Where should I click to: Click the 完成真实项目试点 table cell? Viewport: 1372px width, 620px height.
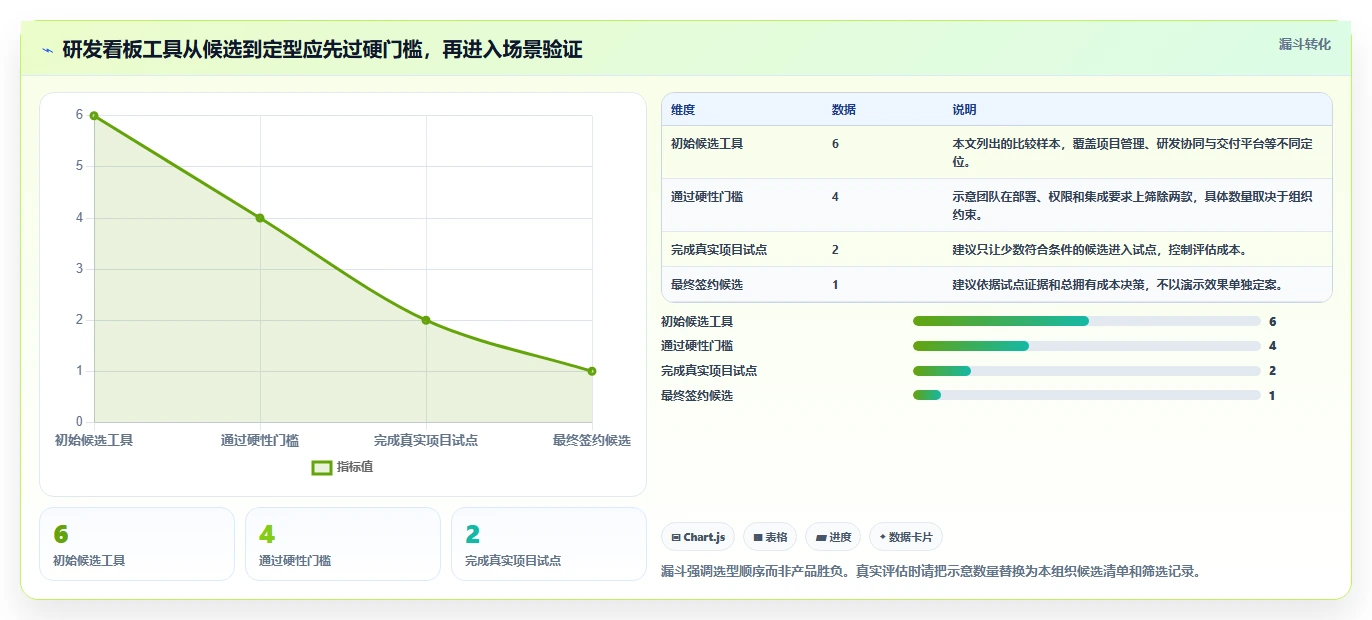coord(719,250)
